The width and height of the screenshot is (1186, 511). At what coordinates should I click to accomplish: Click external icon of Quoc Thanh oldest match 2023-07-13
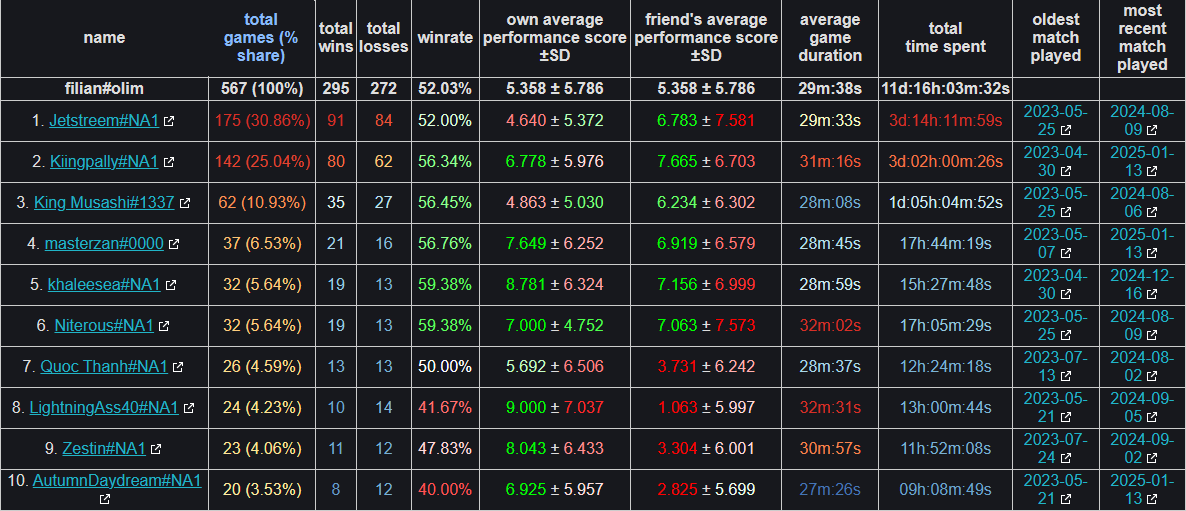1065,376
